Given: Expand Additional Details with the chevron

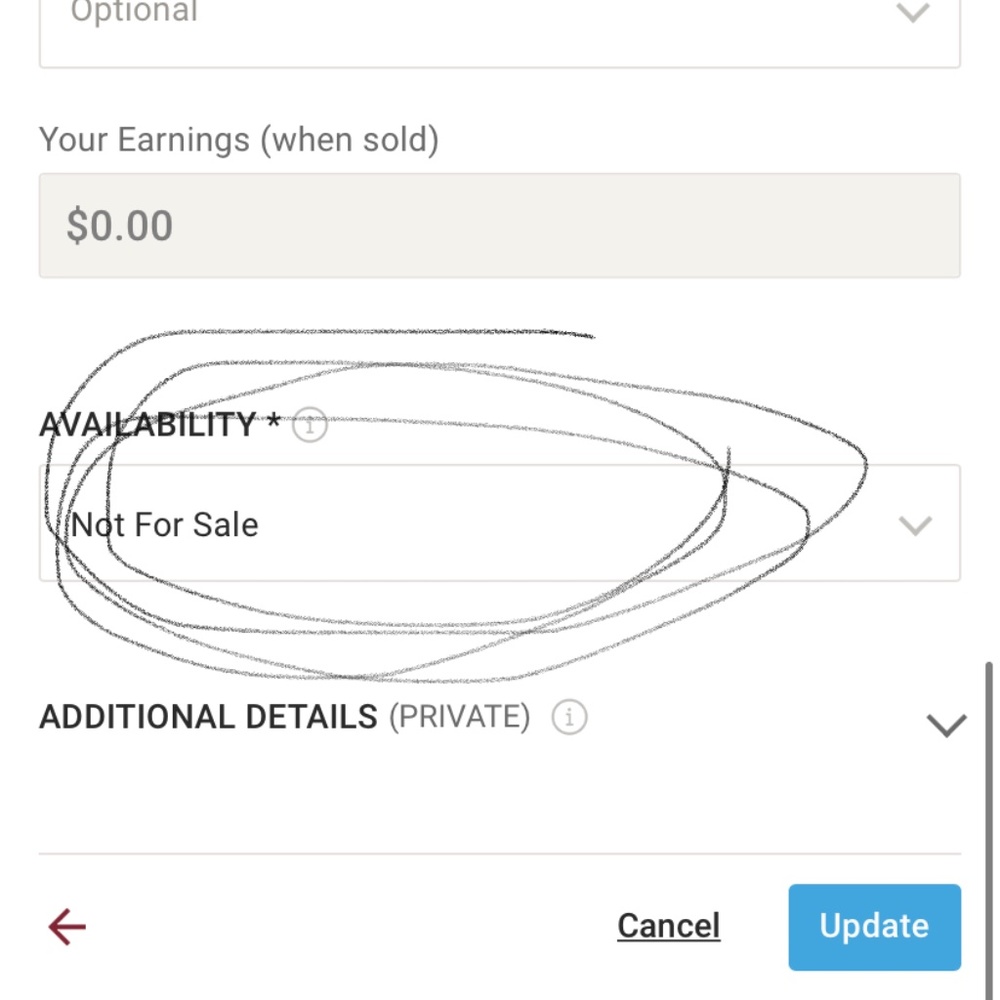Looking at the screenshot, I should tap(946, 724).
